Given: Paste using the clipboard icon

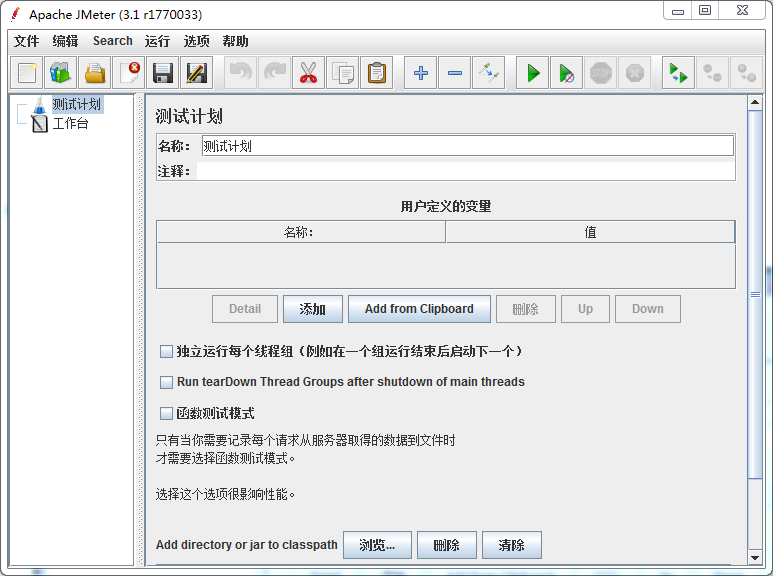Looking at the screenshot, I should point(377,73).
